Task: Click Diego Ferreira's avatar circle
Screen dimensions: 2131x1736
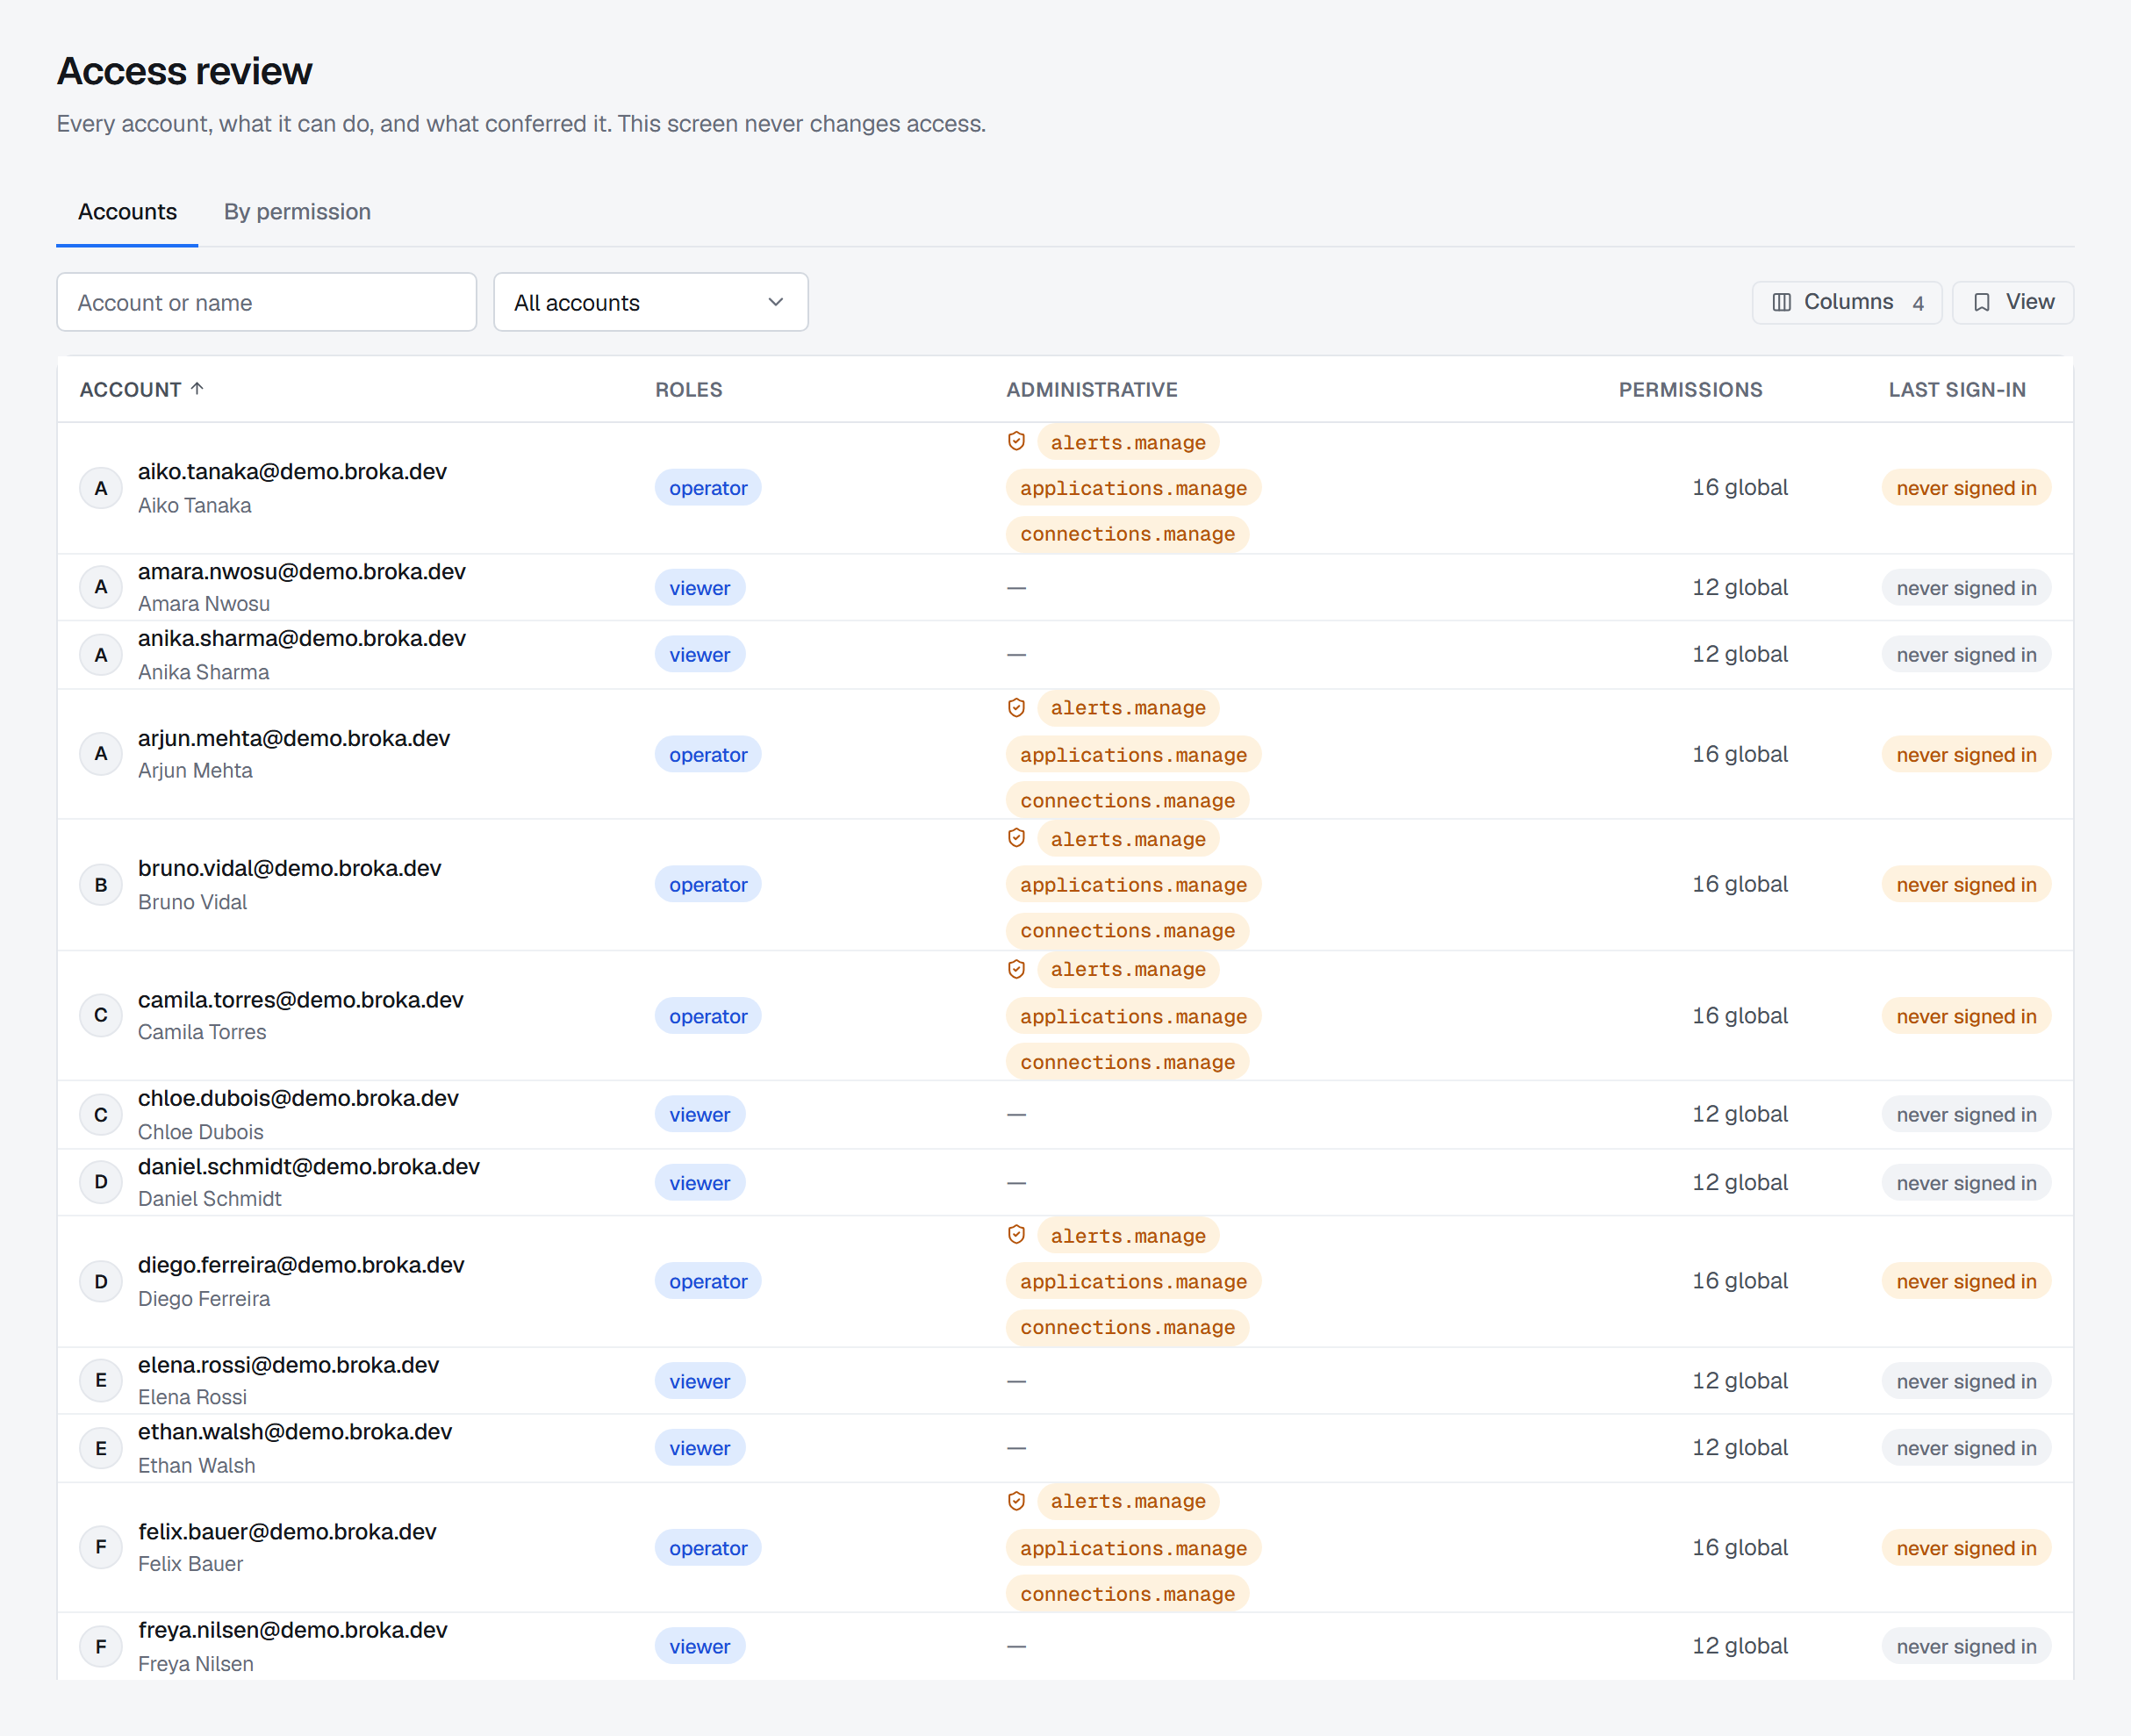Action: coord(101,1281)
